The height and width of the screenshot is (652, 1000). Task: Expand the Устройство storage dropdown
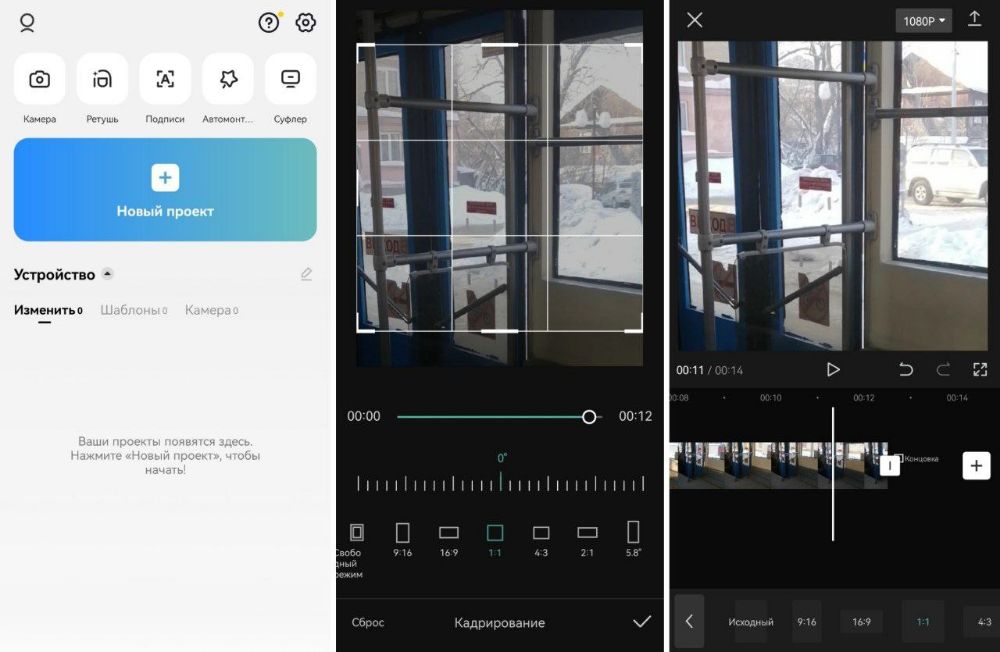108,274
